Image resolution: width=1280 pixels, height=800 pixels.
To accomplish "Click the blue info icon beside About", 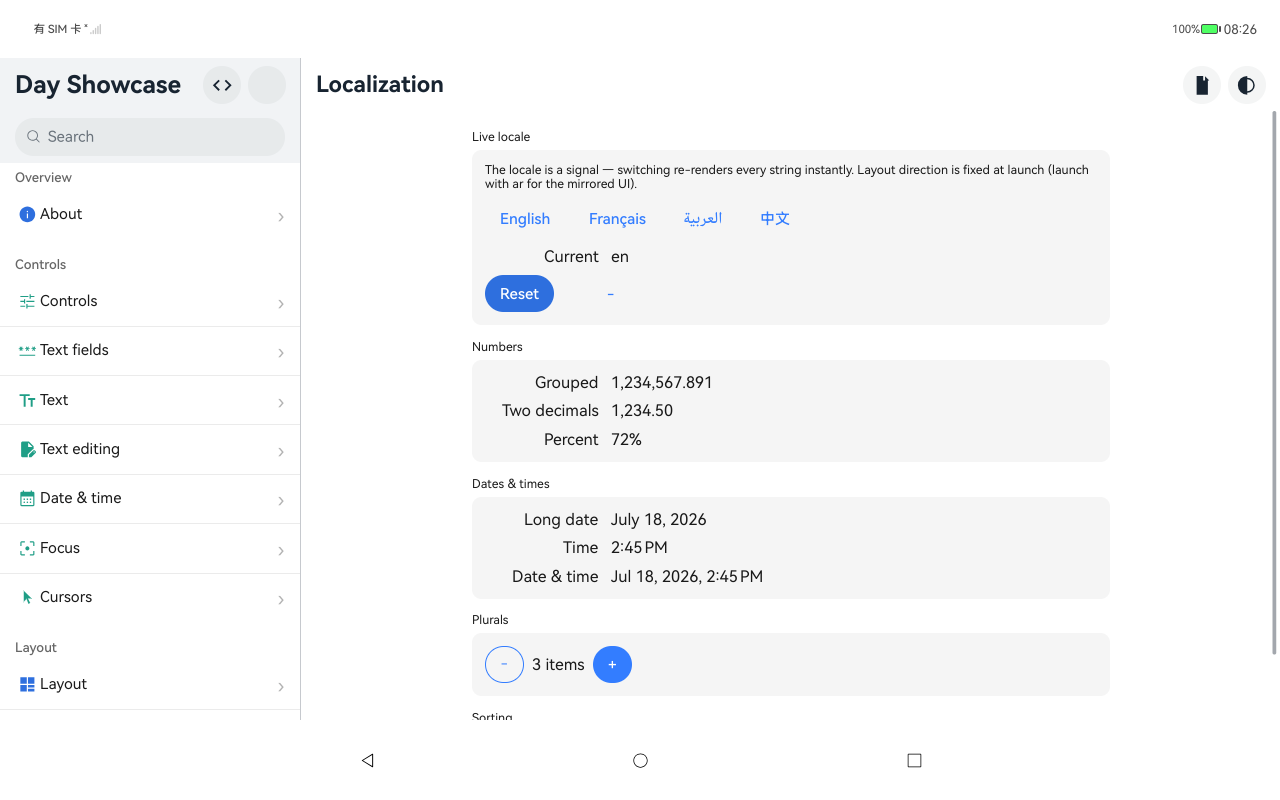I will [x=27, y=214].
